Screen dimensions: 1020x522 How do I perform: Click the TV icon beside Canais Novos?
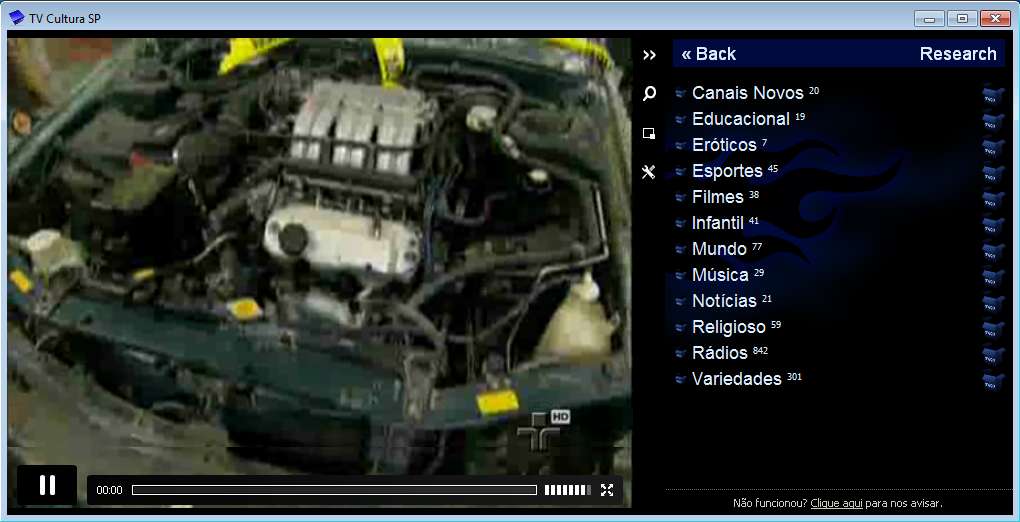click(x=993, y=94)
